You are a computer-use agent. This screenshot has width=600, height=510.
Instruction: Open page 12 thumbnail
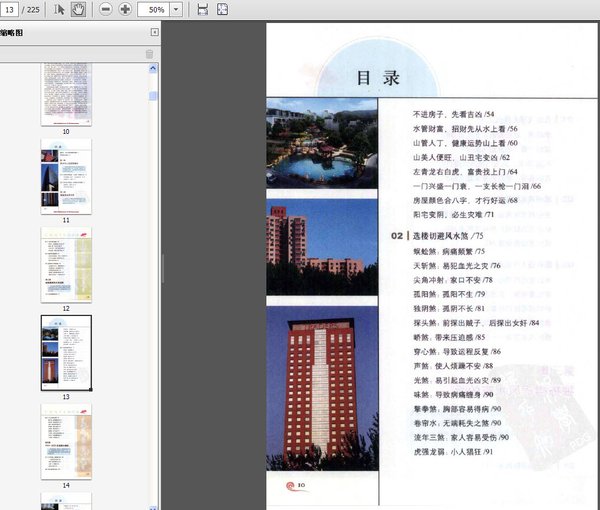tap(66, 265)
